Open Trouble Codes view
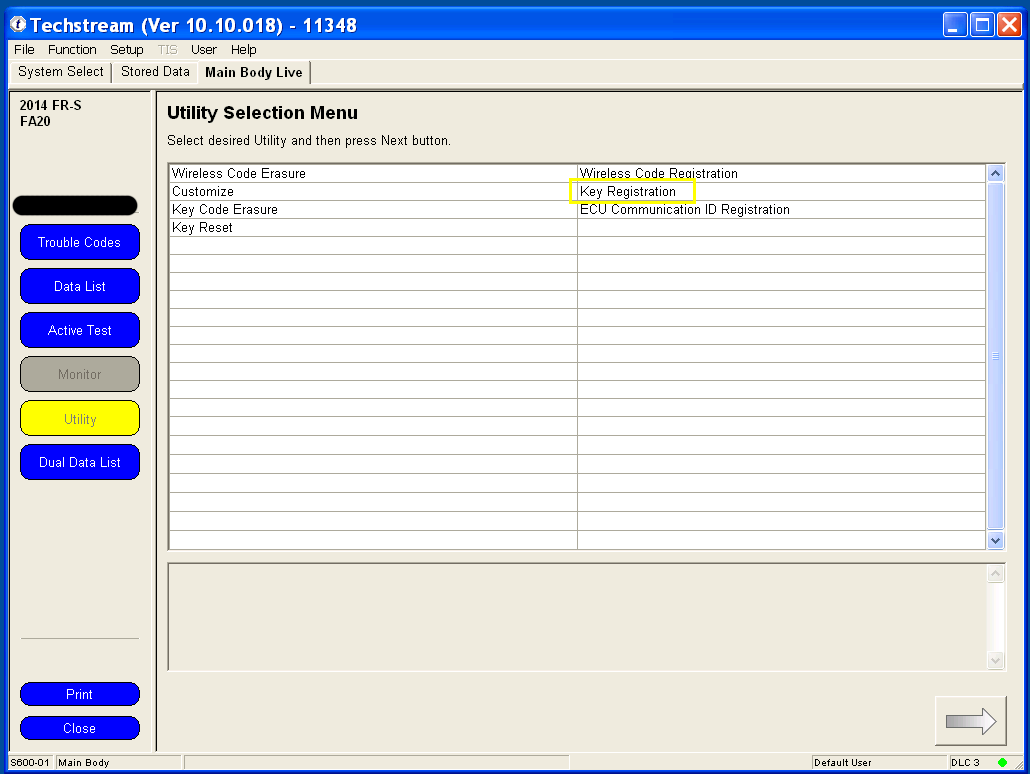This screenshot has height=774, width=1030. (80, 242)
